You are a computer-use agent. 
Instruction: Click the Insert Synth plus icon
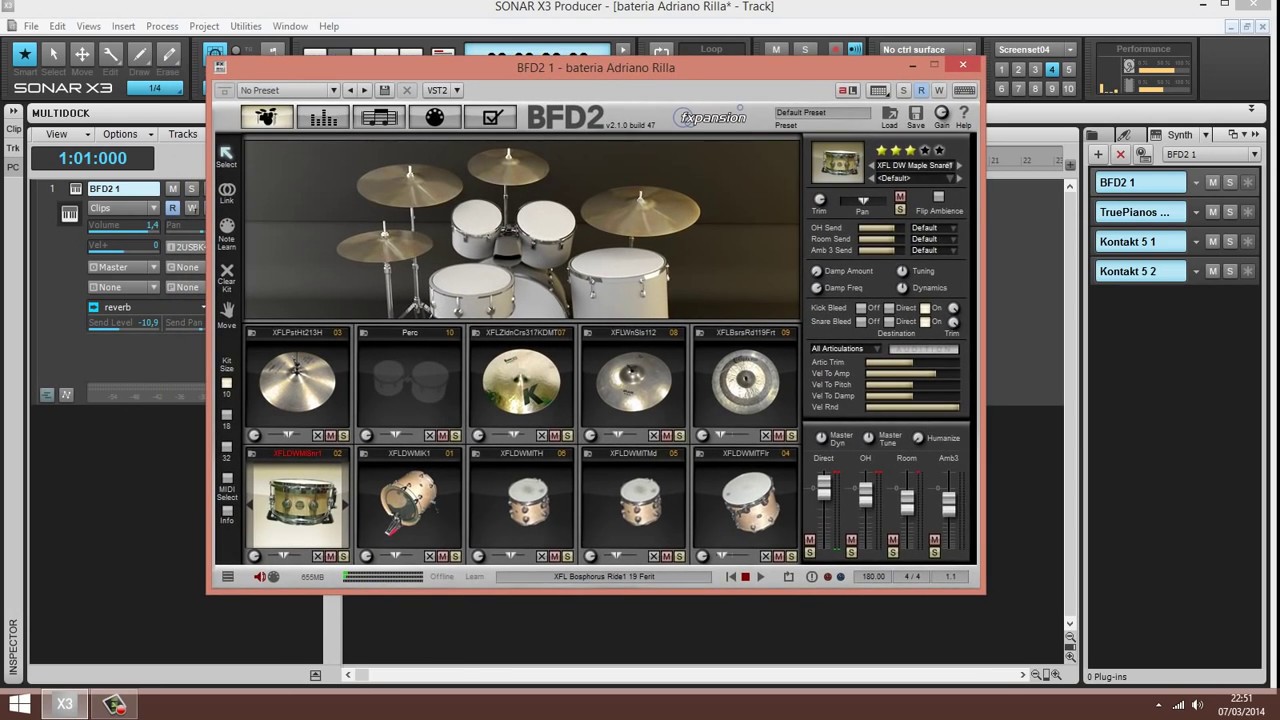pos(1098,154)
